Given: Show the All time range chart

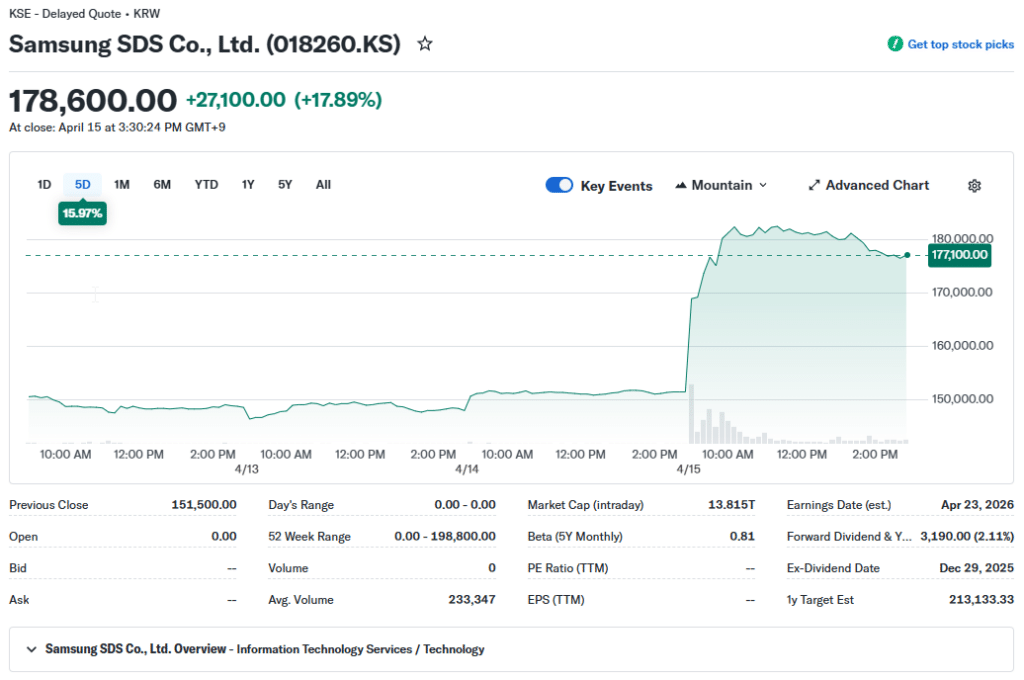Looking at the screenshot, I should [323, 185].
